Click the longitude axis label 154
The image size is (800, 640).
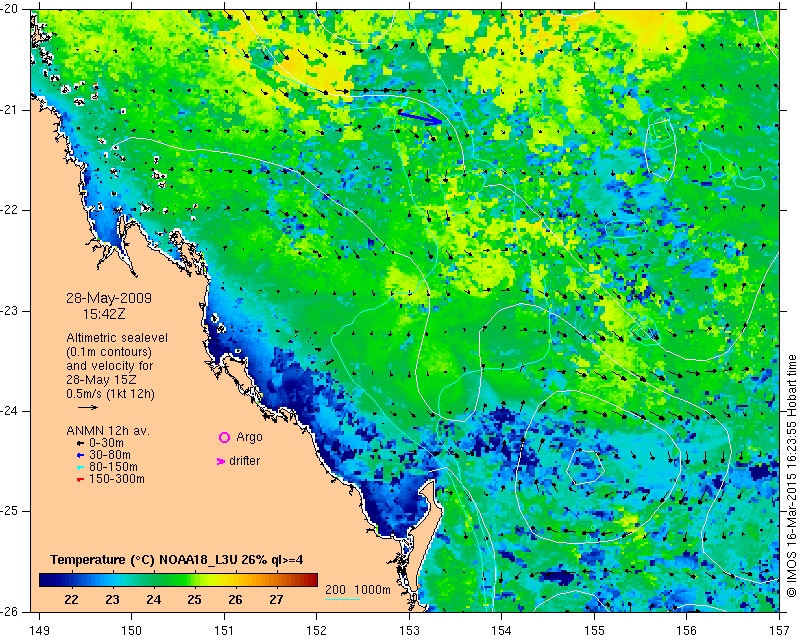[x=502, y=631]
